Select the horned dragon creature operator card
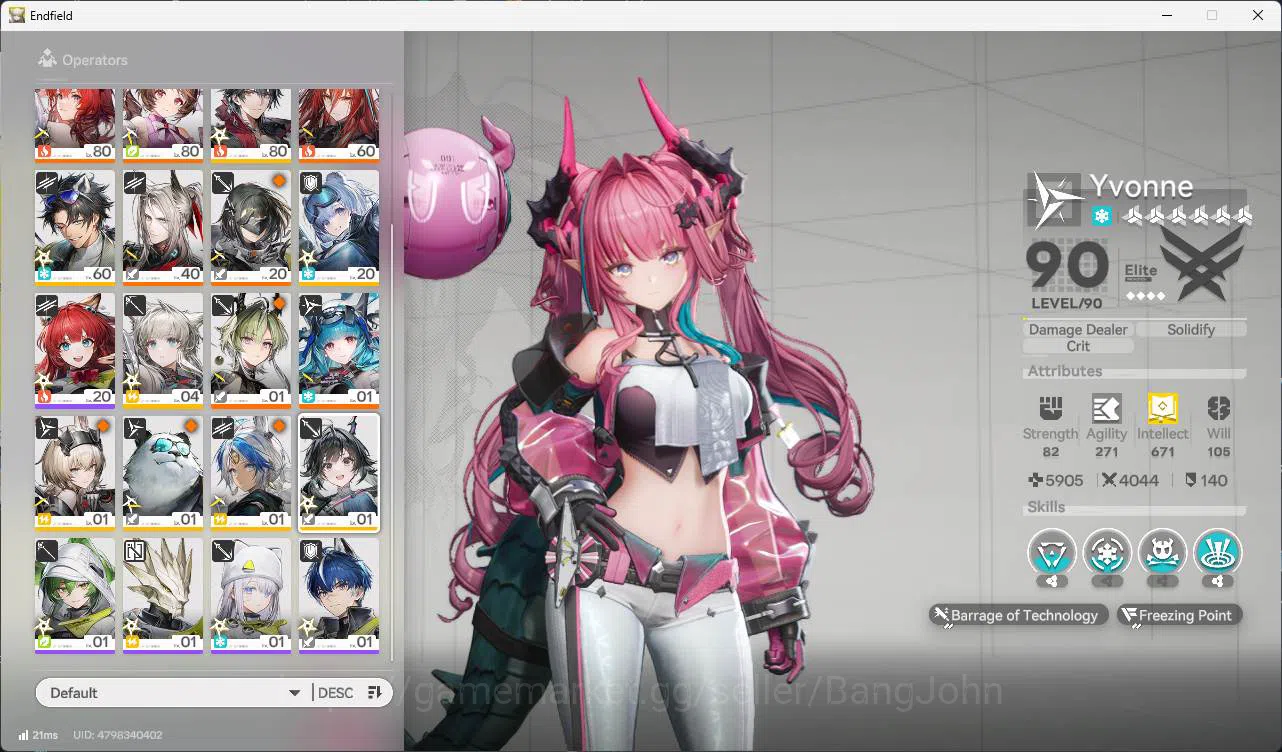The image size is (1282, 752). [x=163, y=597]
